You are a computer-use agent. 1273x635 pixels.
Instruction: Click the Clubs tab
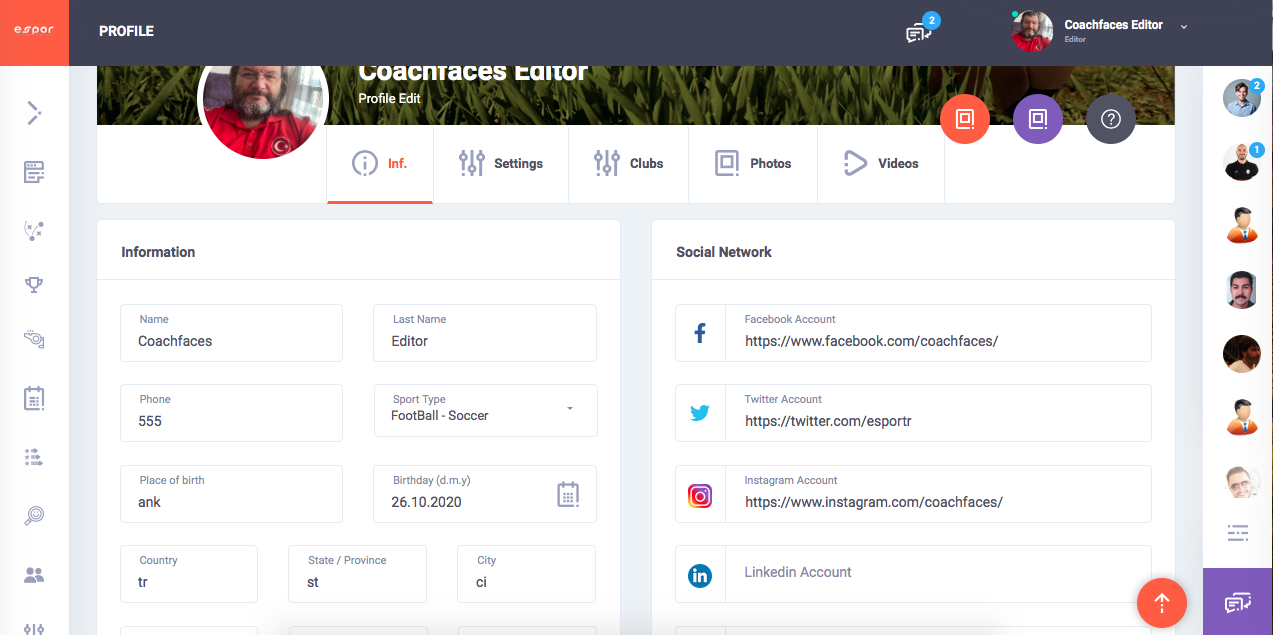pyautogui.click(x=628, y=163)
